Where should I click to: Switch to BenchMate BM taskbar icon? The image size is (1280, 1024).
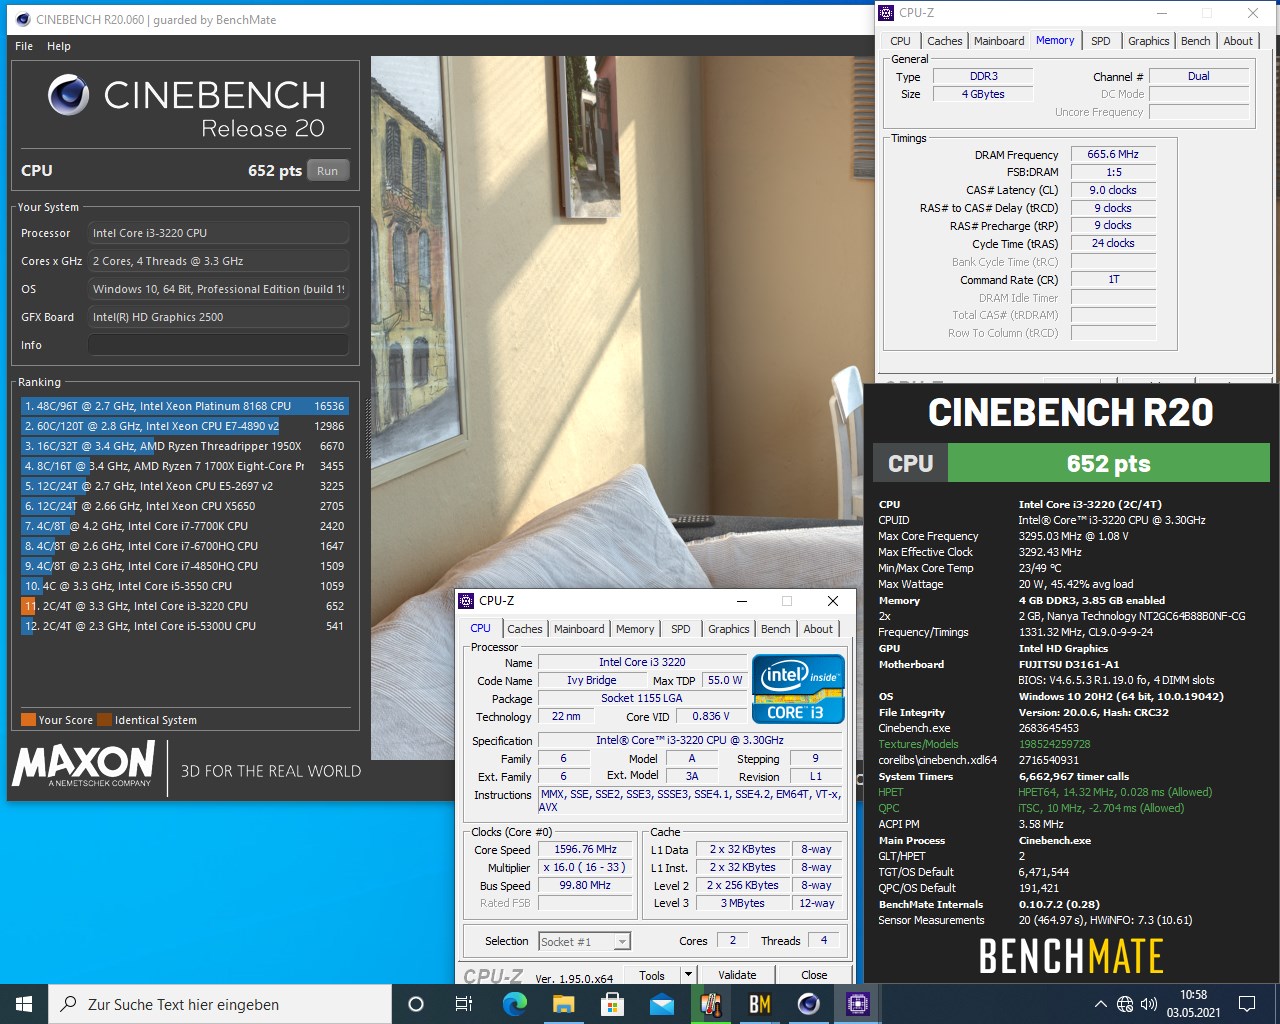click(x=760, y=1004)
